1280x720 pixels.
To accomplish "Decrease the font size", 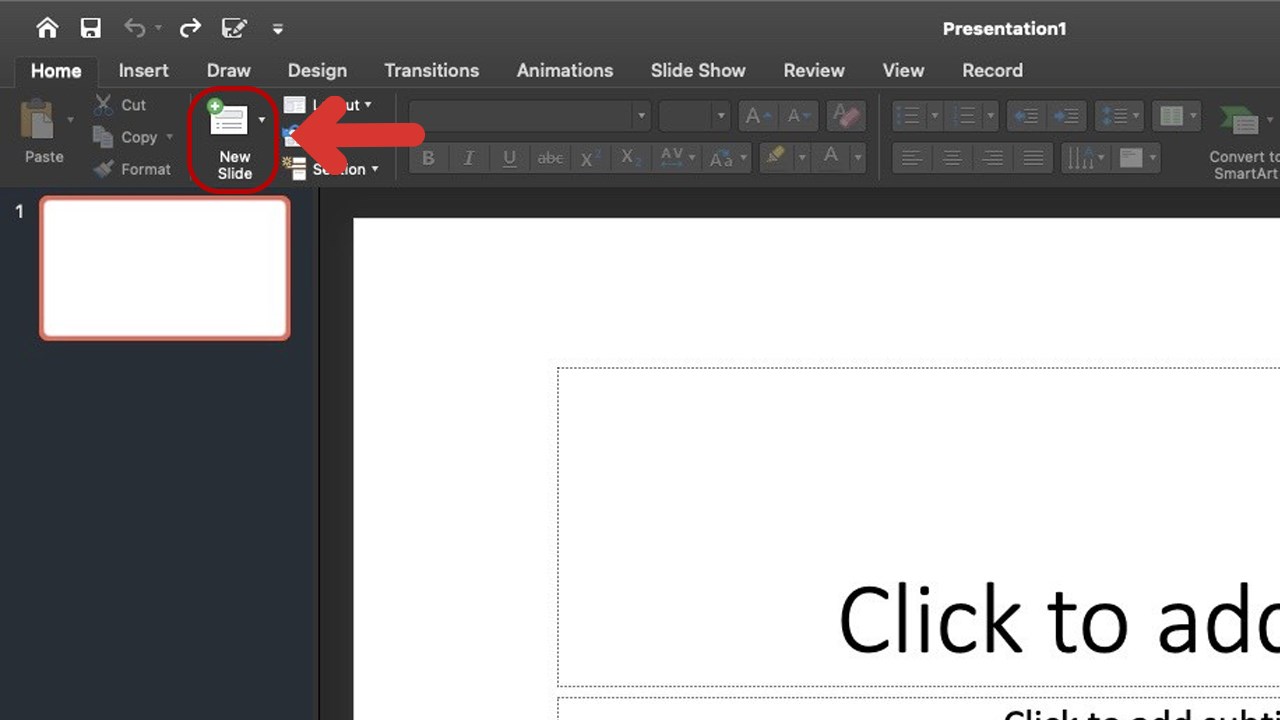I will [x=798, y=117].
